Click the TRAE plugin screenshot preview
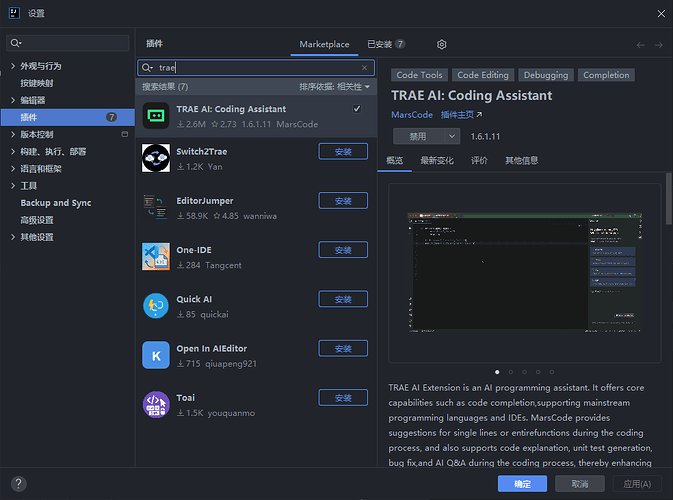Viewport: 673px width, 500px height. [x=524, y=273]
